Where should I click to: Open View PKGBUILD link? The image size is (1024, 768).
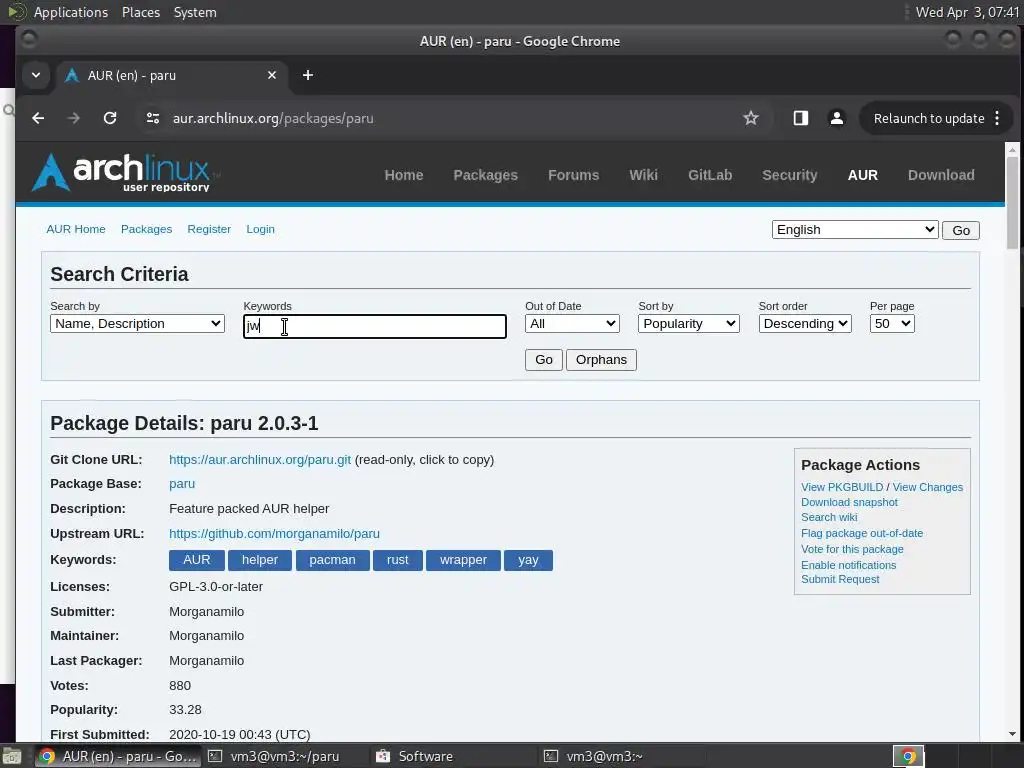842,487
